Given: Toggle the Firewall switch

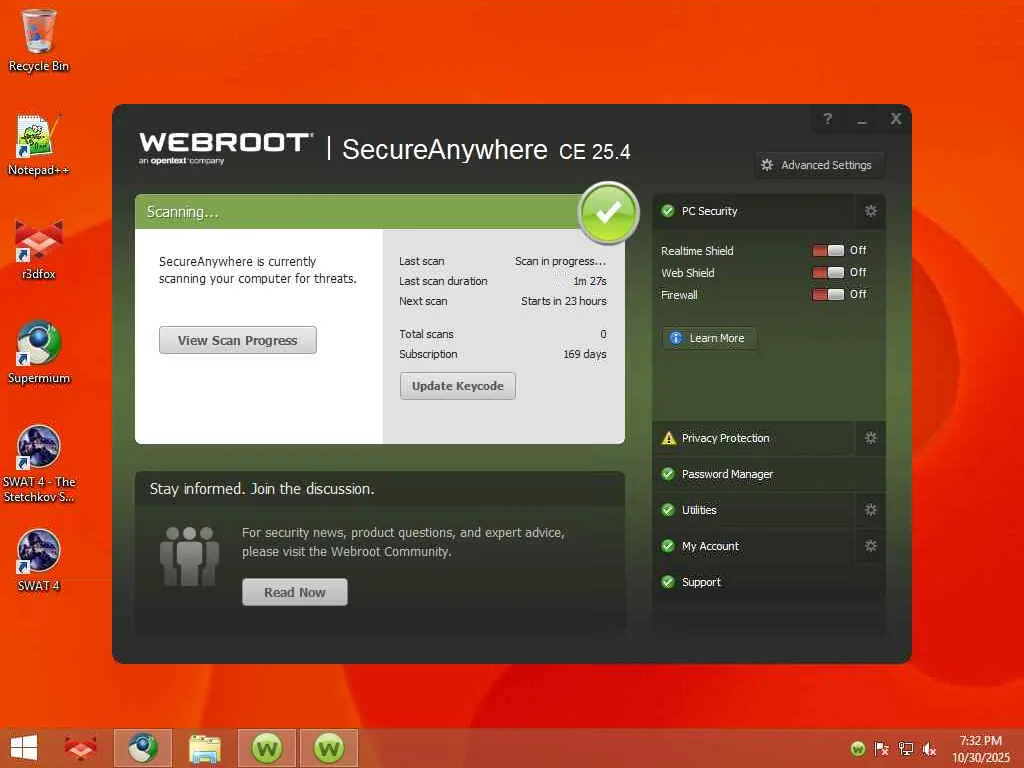Looking at the screenshot, I should [828, 295].
